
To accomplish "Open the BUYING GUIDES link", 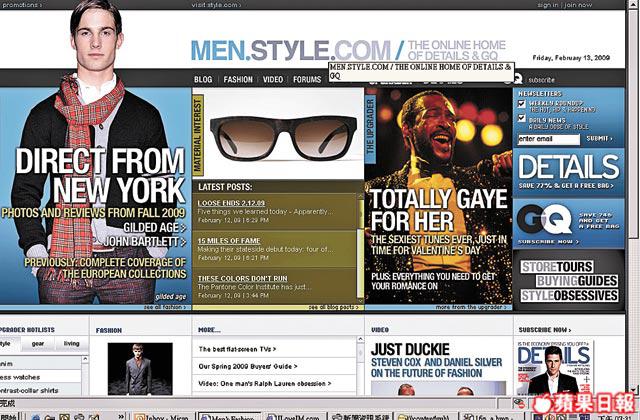I will (x=577, y=281).
